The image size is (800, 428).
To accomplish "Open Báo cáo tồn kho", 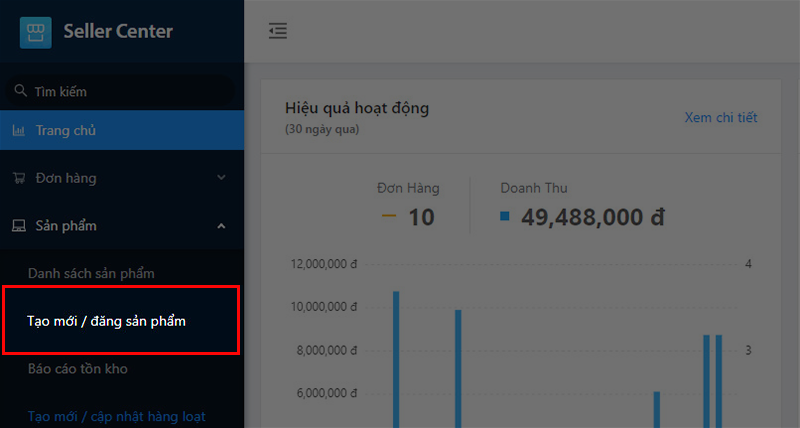I will click(x=78, y=369).
